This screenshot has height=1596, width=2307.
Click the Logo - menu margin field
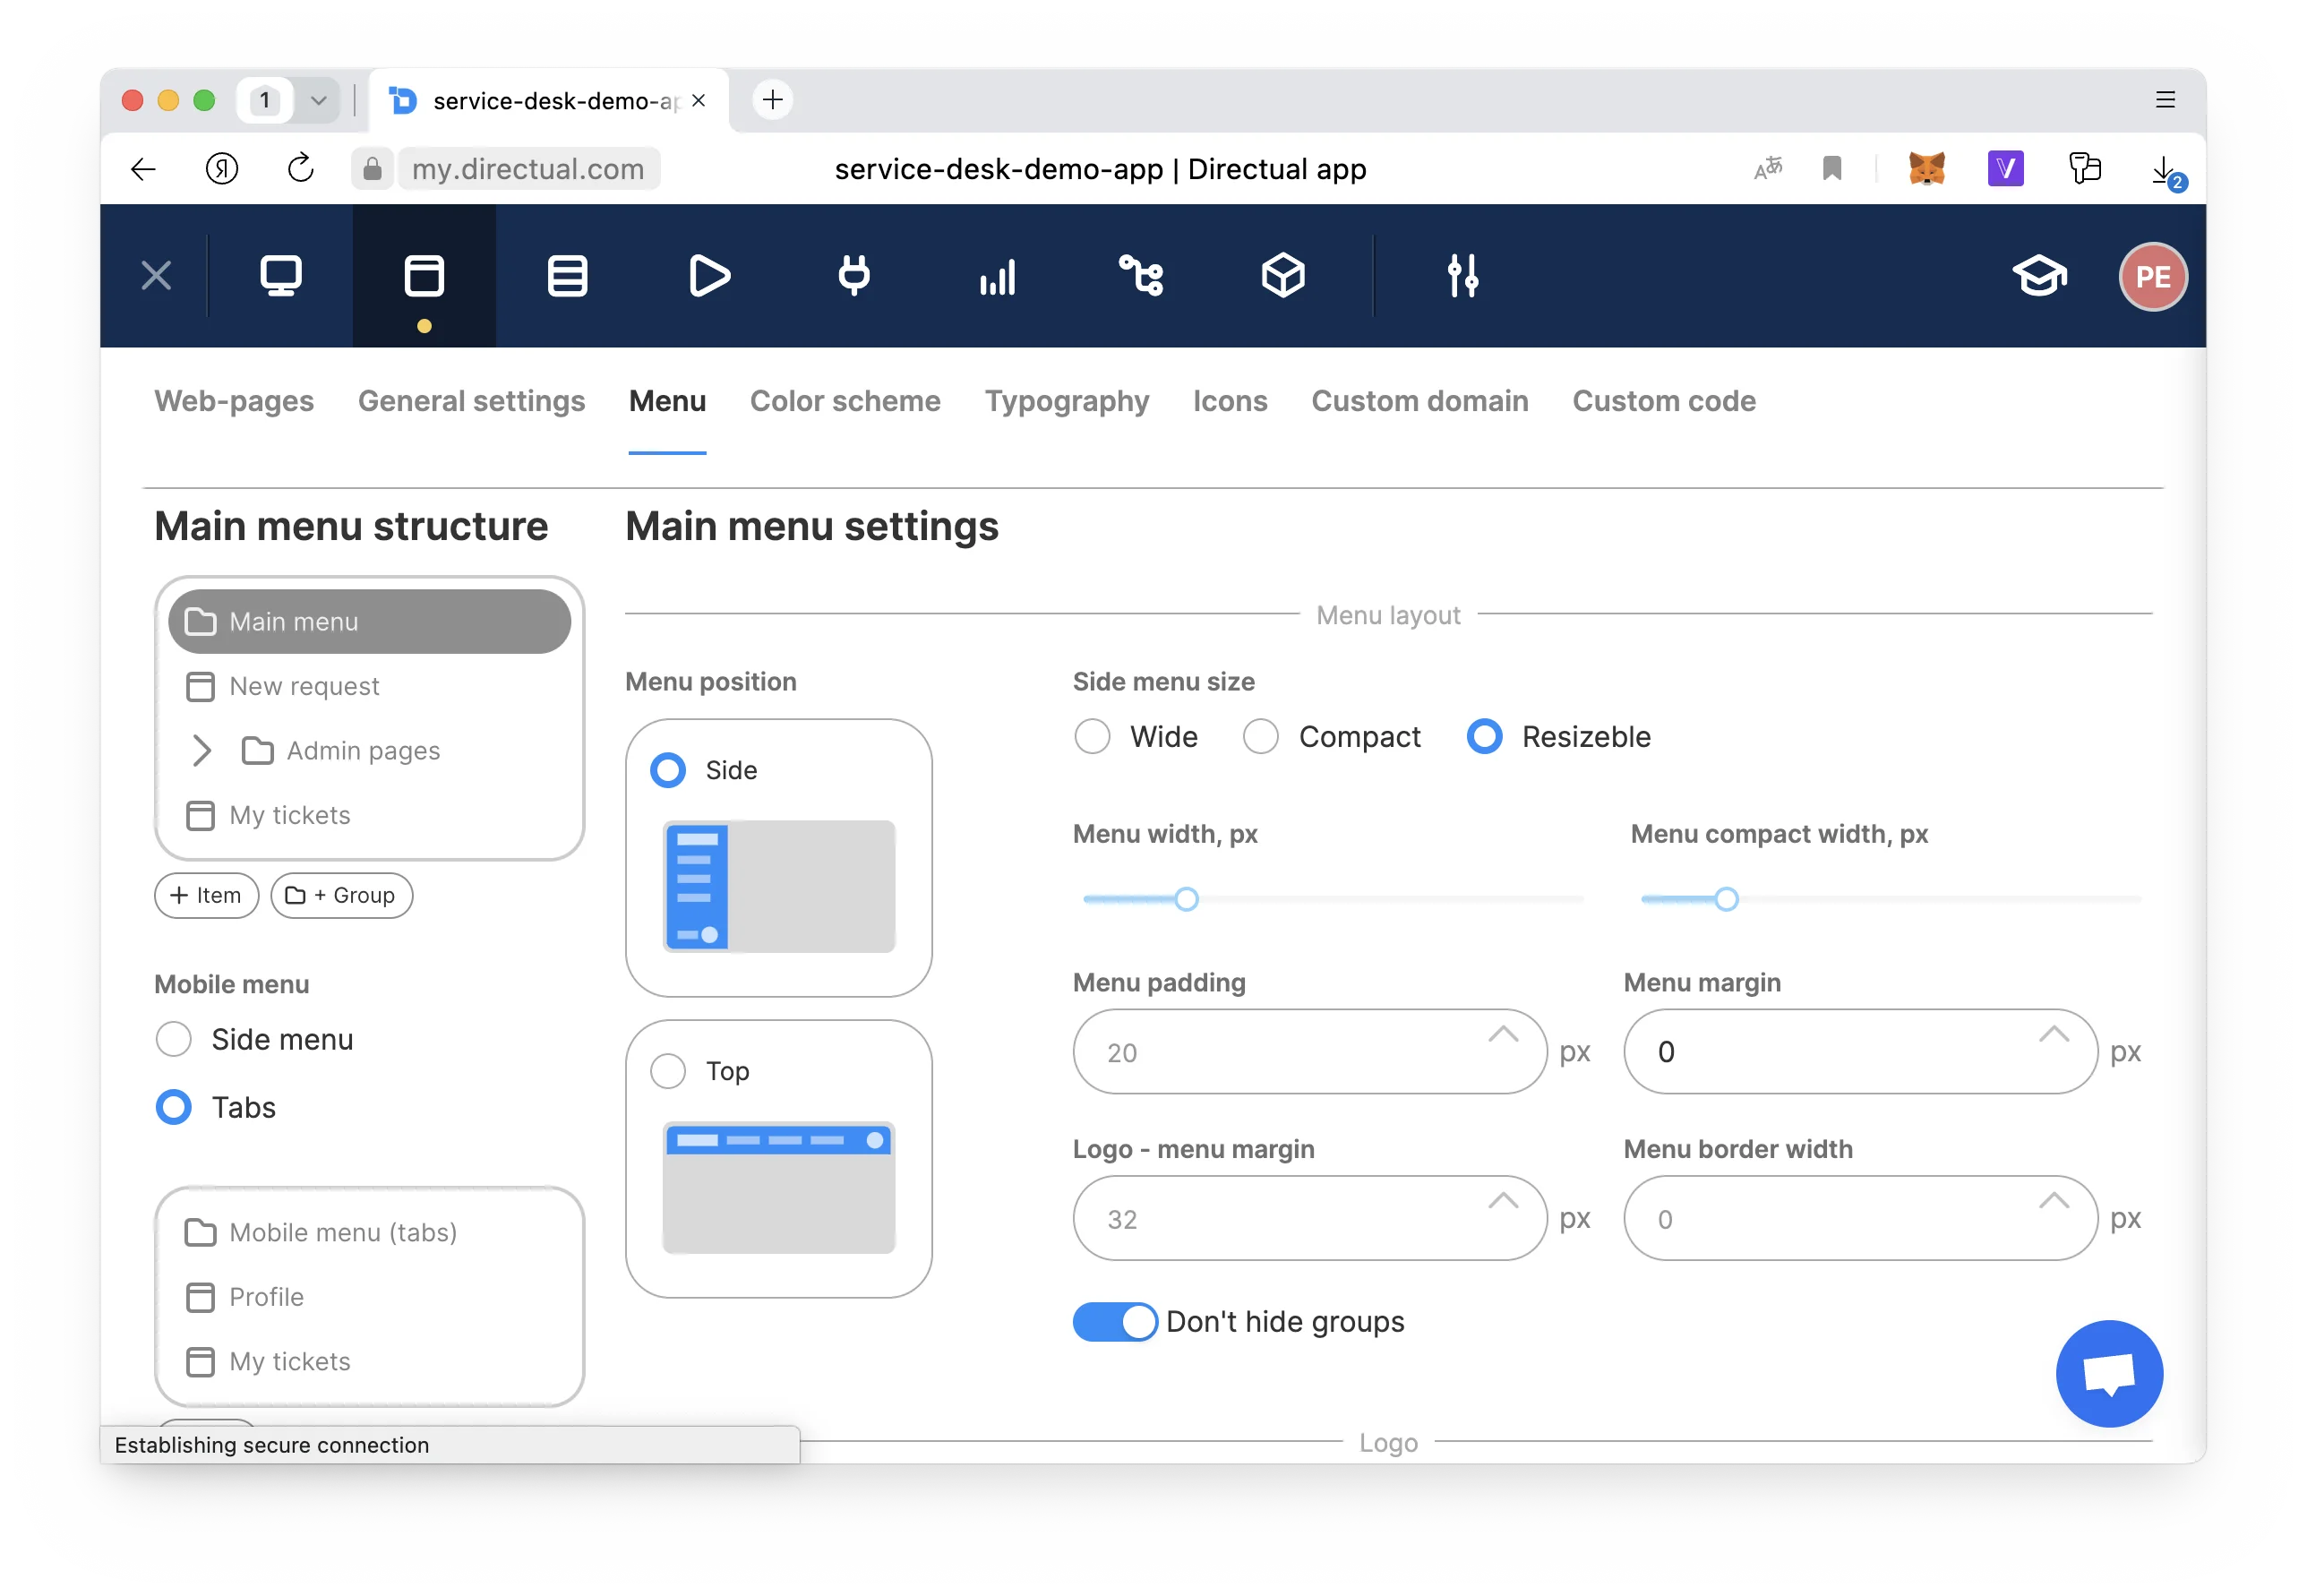1290,1219
